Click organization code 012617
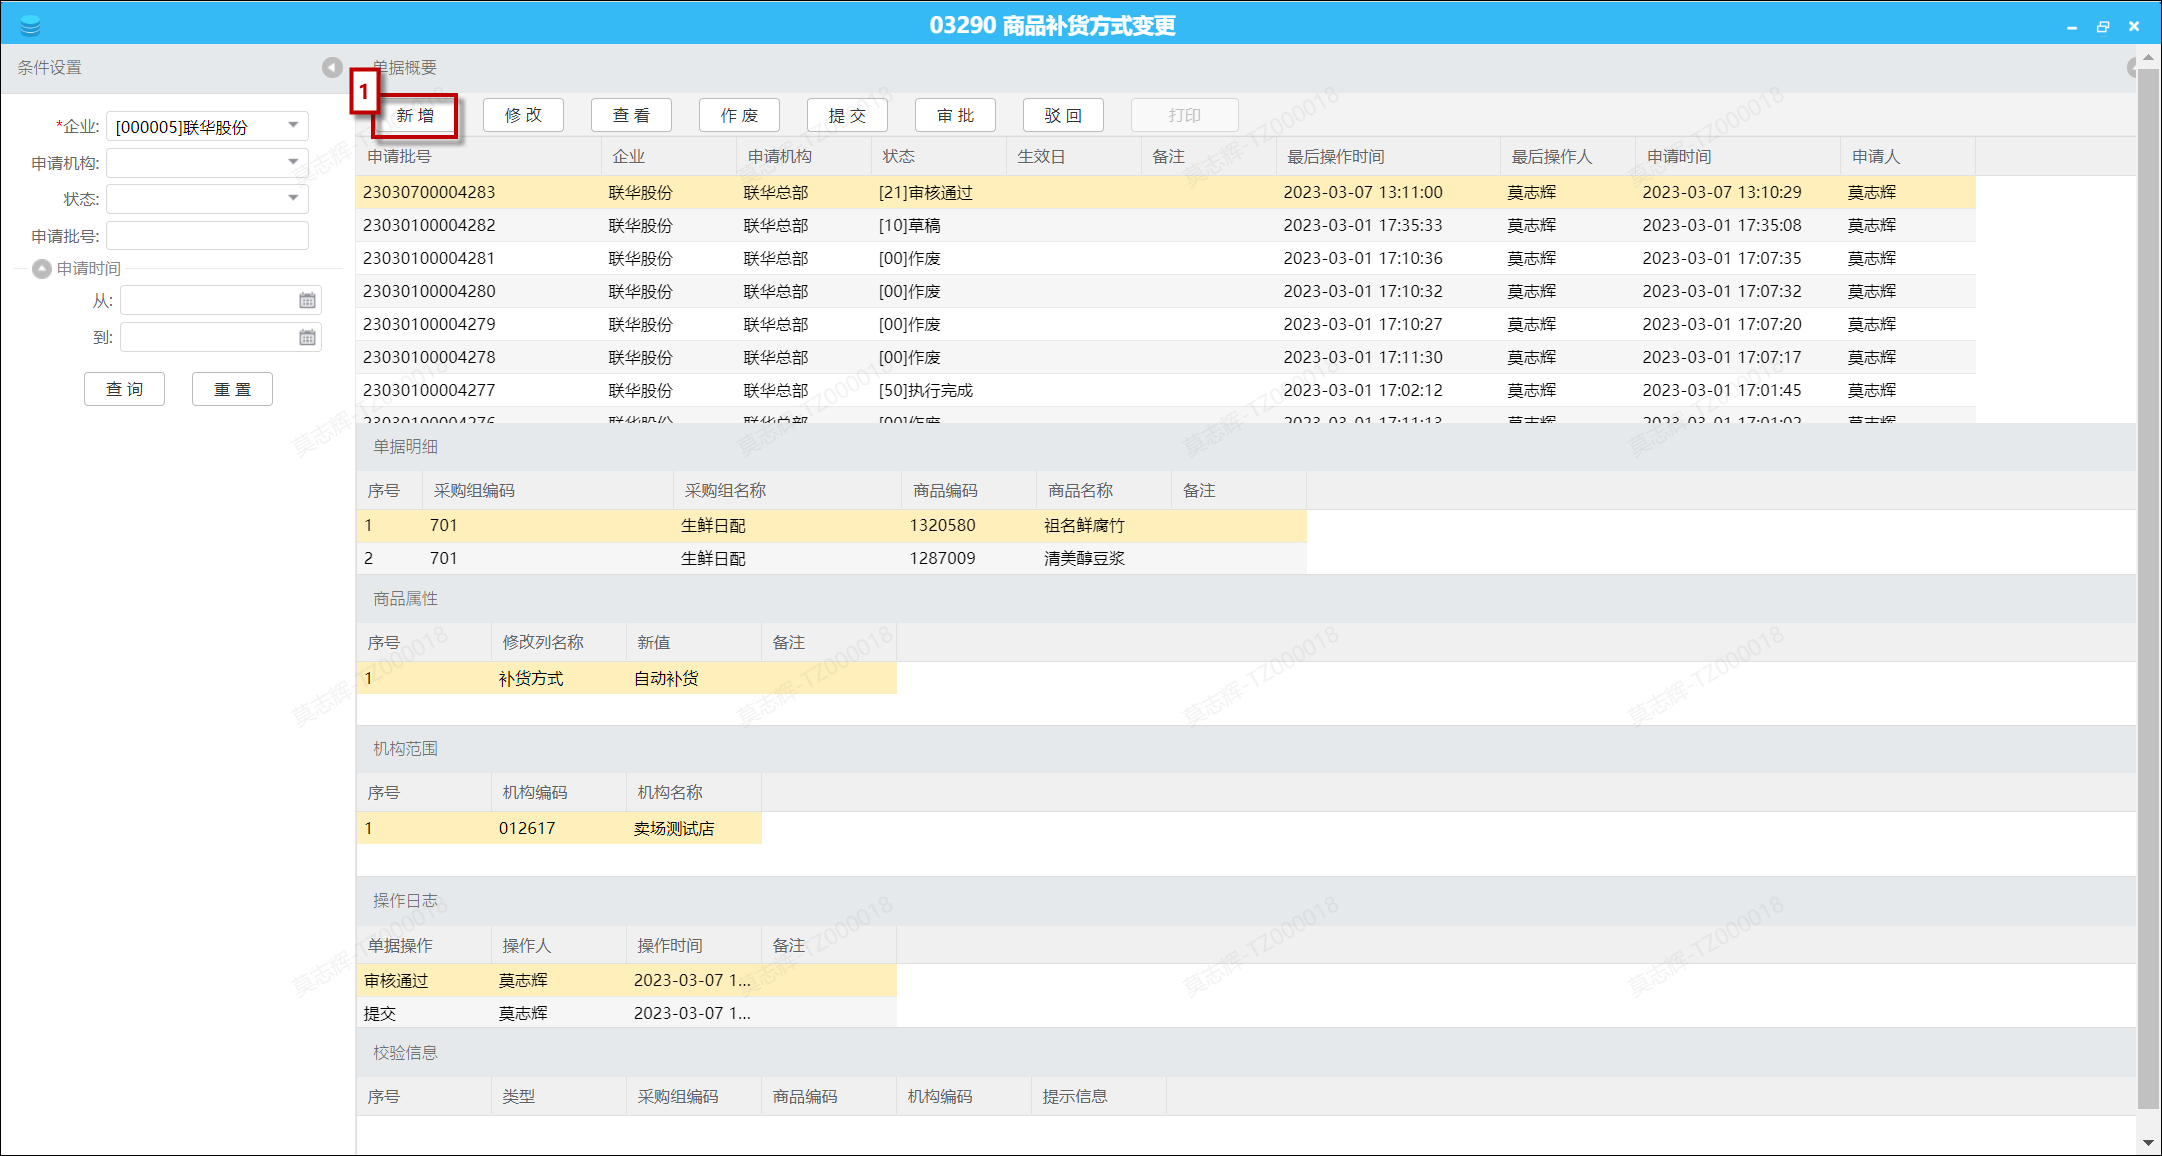The height and width of the screenshot is (1156, 2162). pyautogui.click(x=527, y=828)
